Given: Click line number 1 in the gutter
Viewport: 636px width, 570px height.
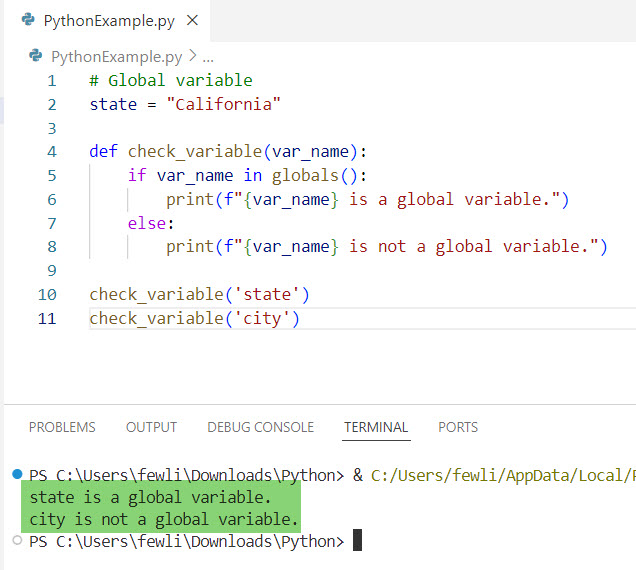Looking at the screenshot, I should tap(52, 81).
